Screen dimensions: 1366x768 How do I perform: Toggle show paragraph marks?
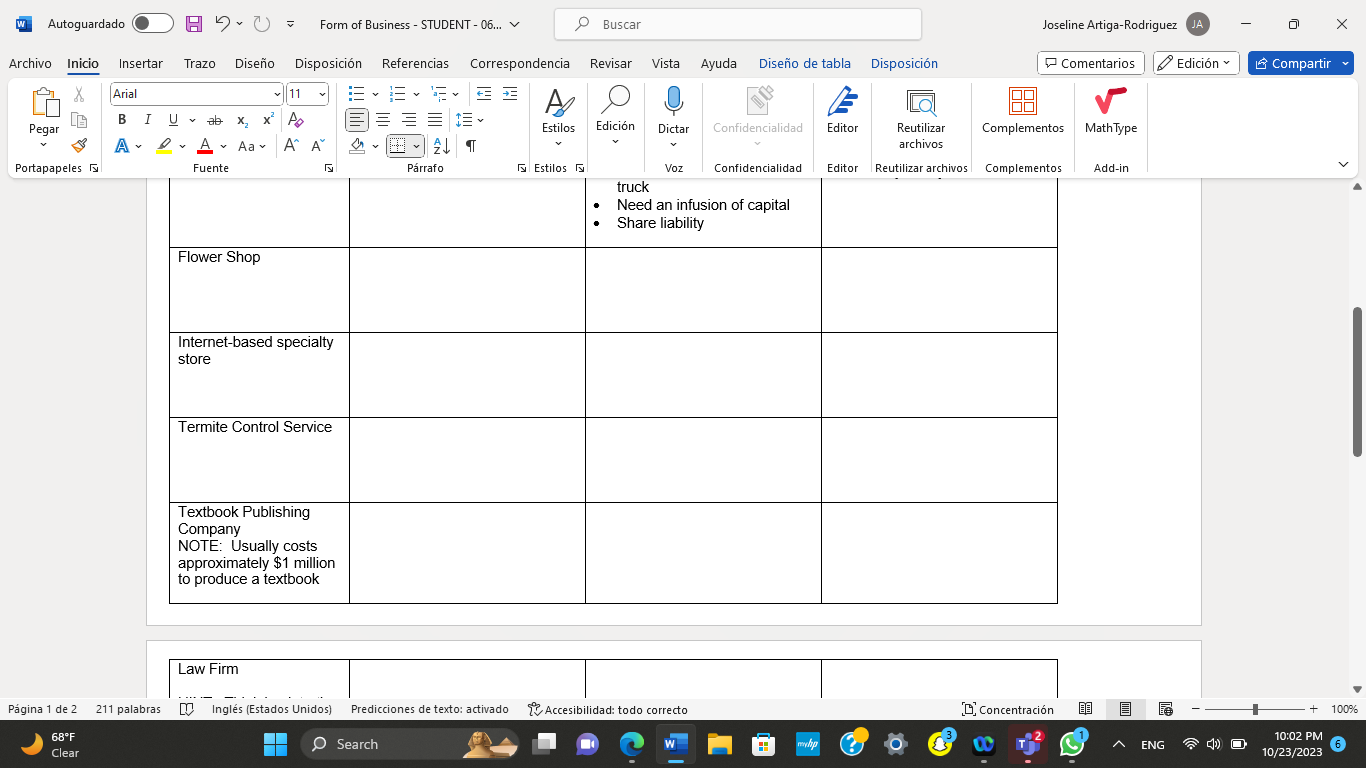(x=470, y=146)
